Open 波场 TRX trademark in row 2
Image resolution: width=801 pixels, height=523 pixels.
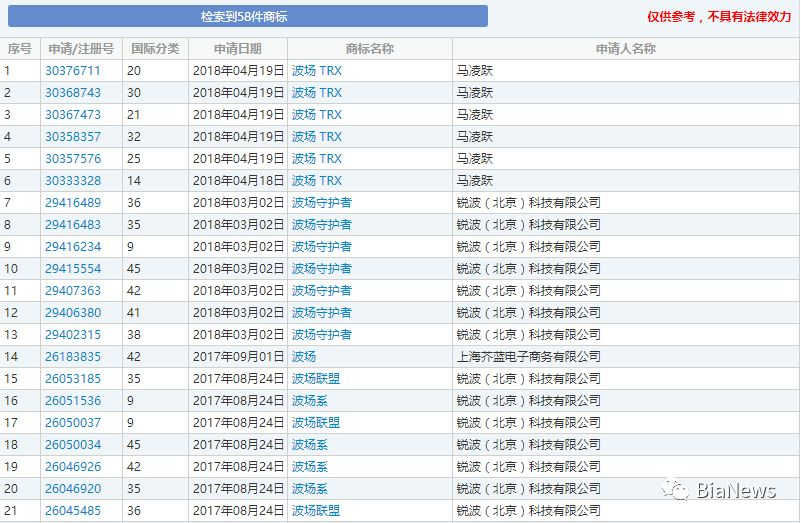(x=317, y=92)
